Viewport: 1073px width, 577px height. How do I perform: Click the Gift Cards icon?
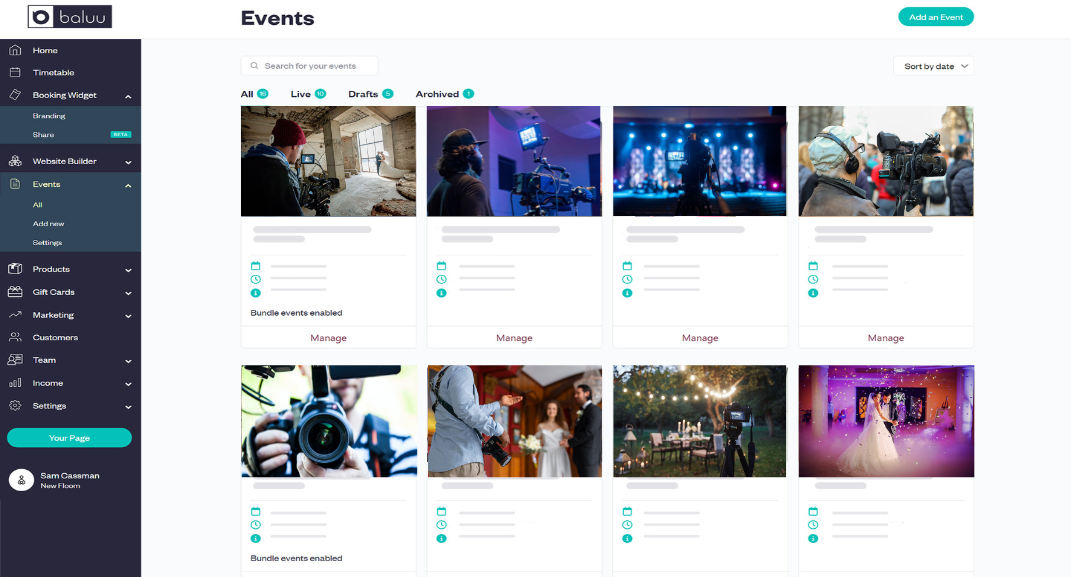(x=15, y=292)
